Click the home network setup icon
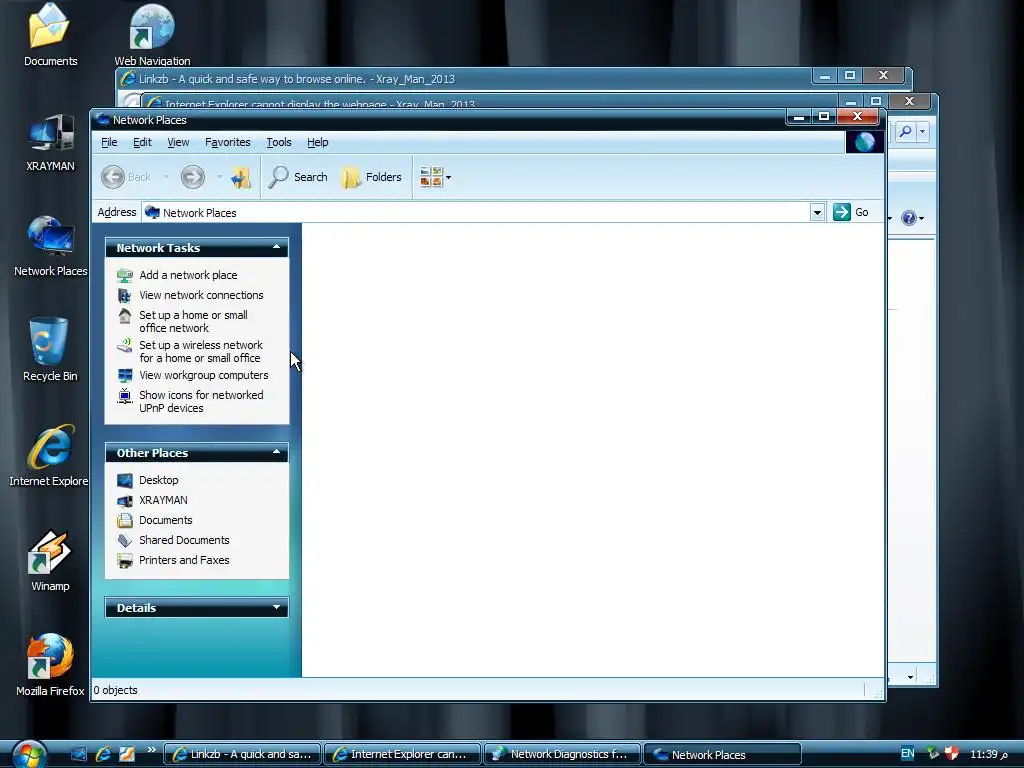The image size is (1024, 768). point(125,316)
